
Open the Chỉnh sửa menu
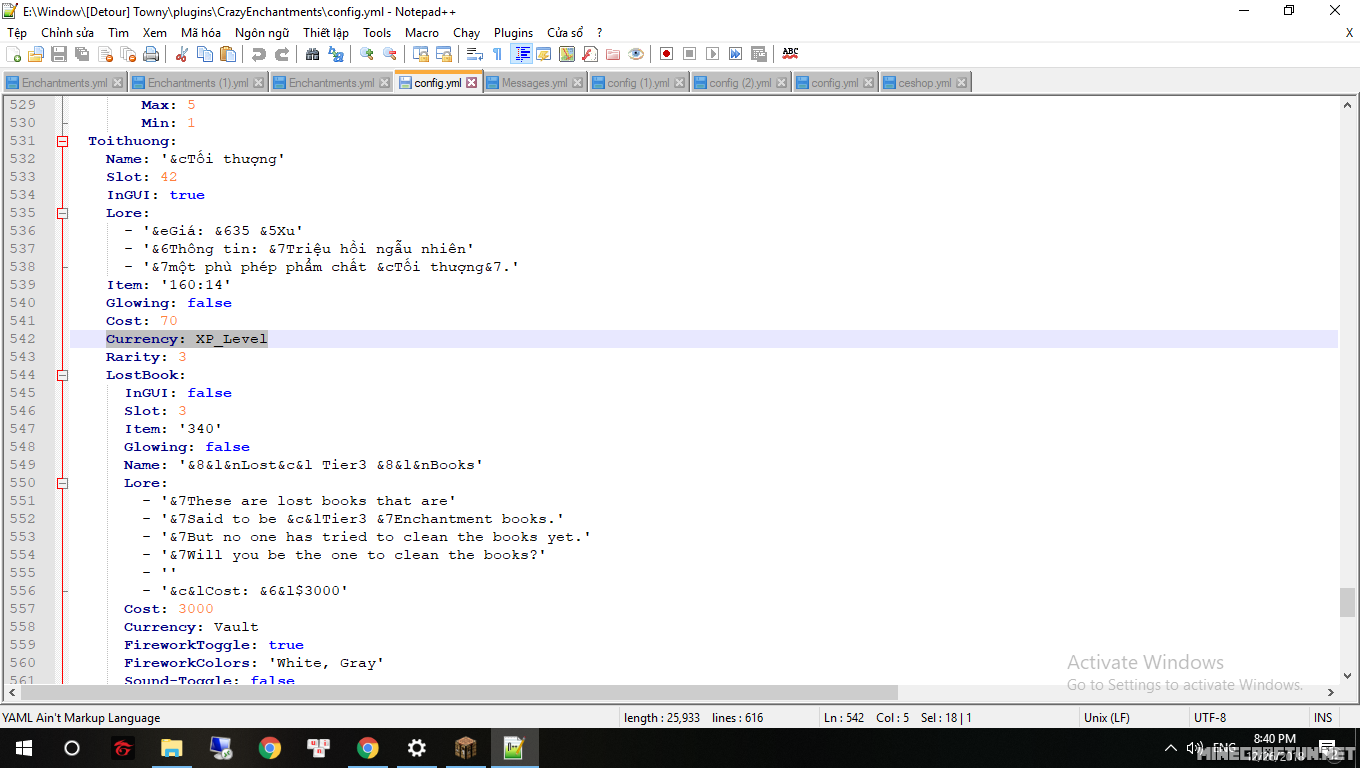[x=68, y=33]
